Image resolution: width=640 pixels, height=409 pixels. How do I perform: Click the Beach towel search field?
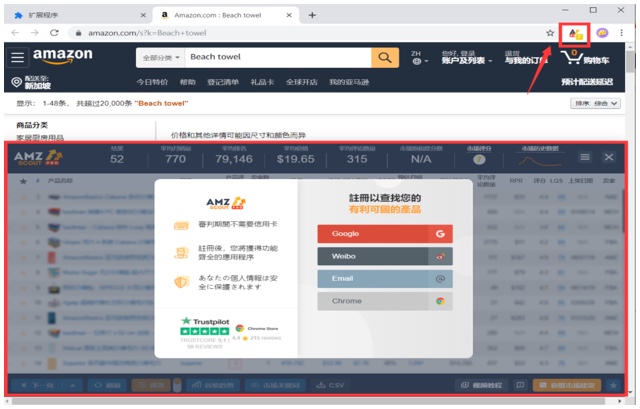(x=278, y=58)
